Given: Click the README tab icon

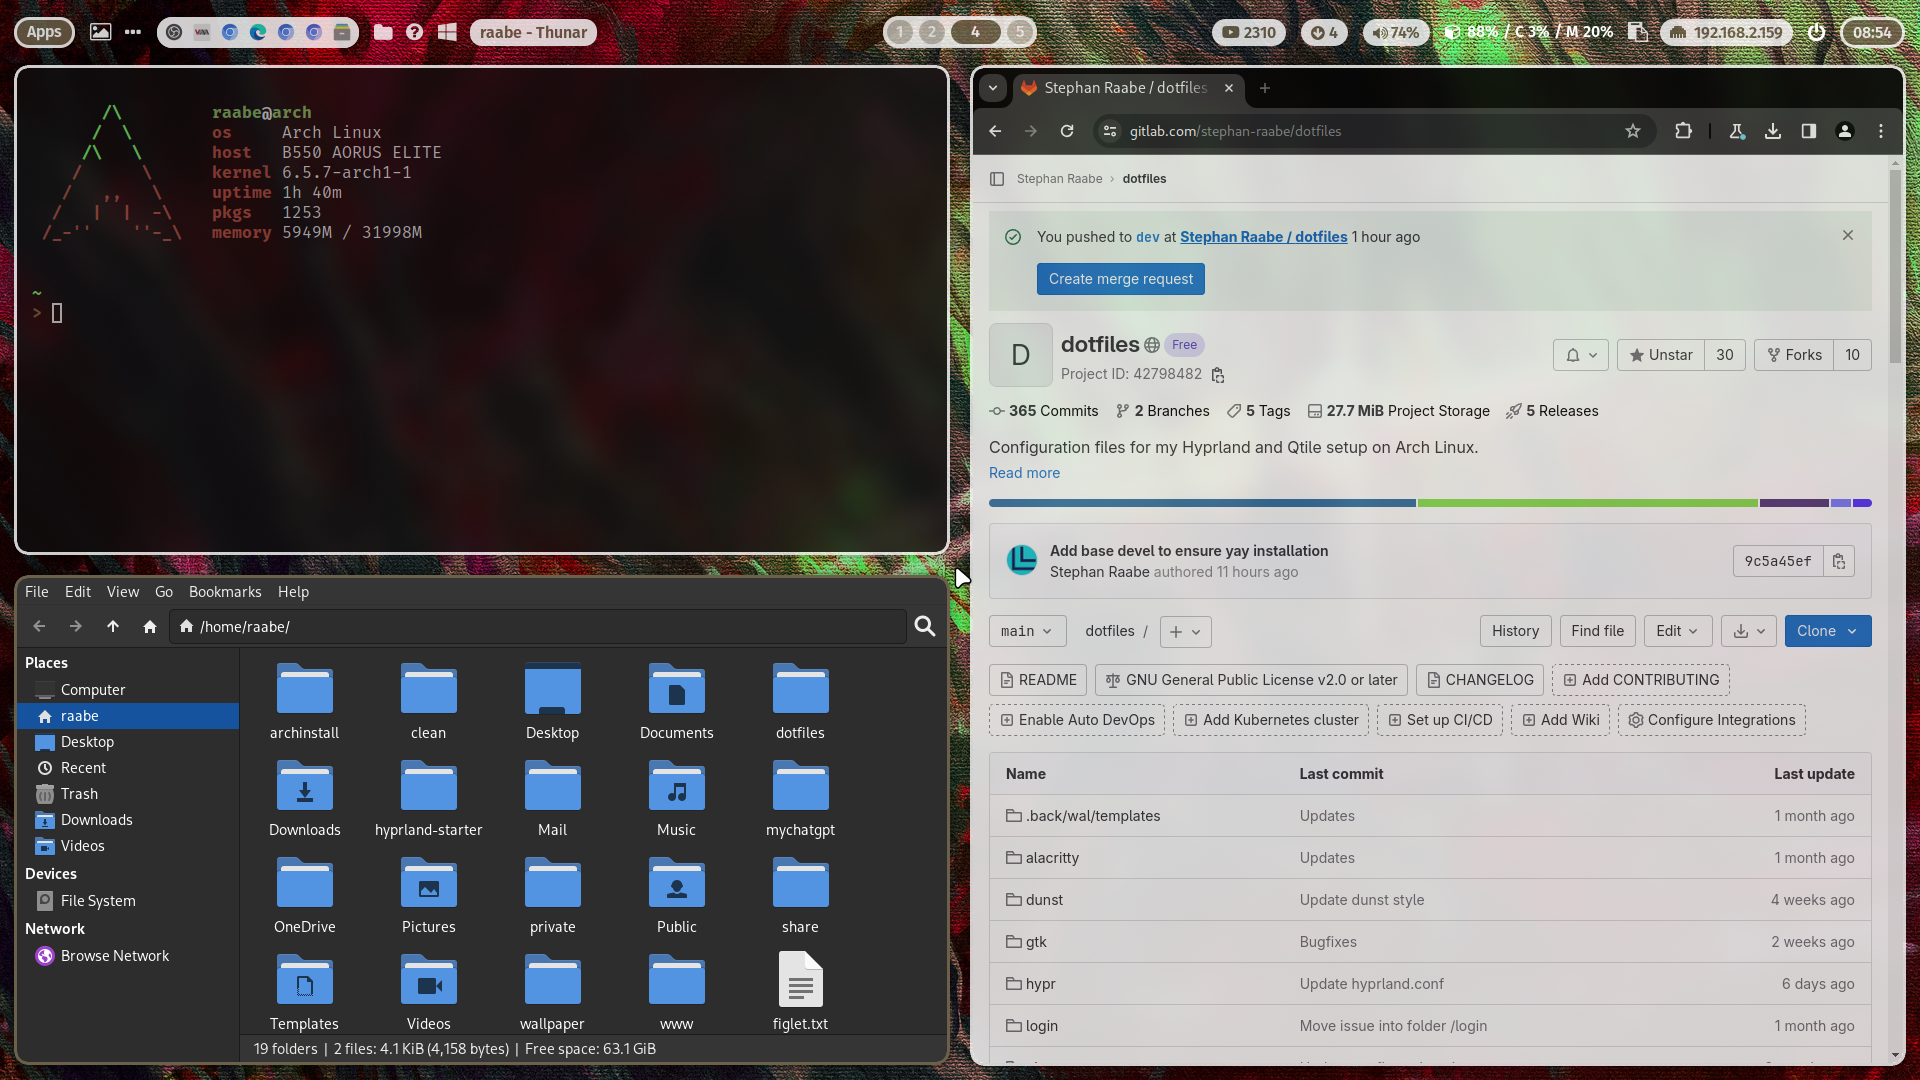Looking at the screenshot, I should click(1007, 680).
